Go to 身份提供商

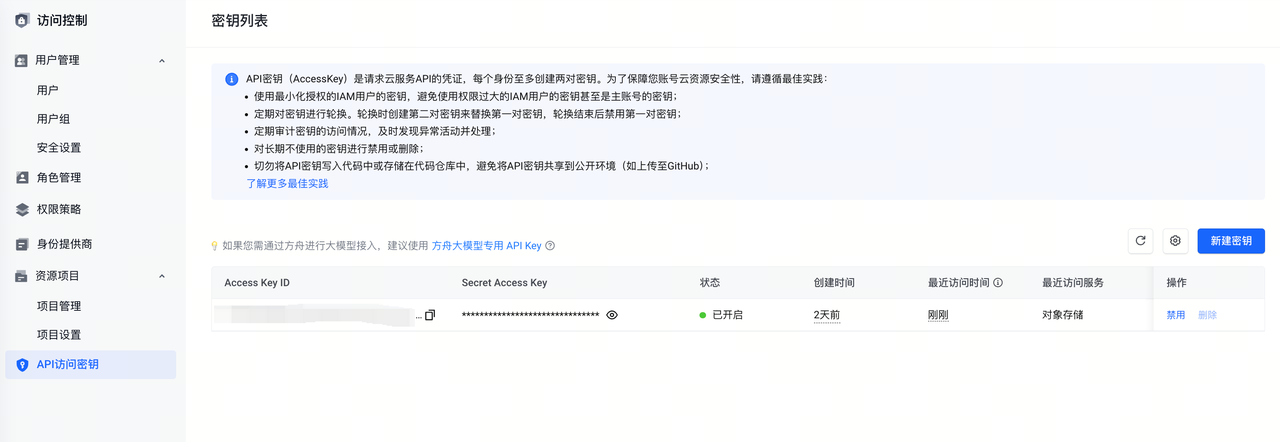[x=64, y=244]
